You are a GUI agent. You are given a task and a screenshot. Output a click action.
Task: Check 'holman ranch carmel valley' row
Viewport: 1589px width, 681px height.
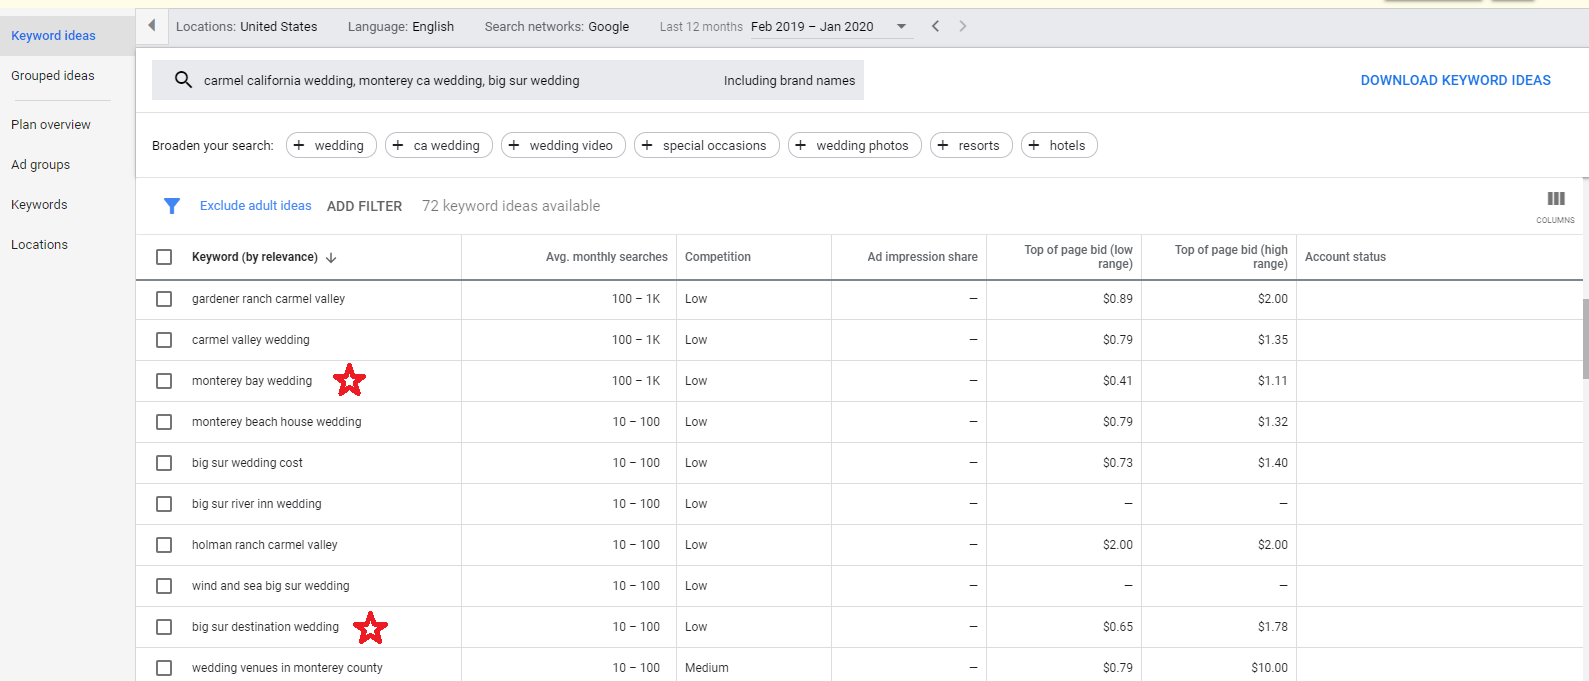[164, 545]
